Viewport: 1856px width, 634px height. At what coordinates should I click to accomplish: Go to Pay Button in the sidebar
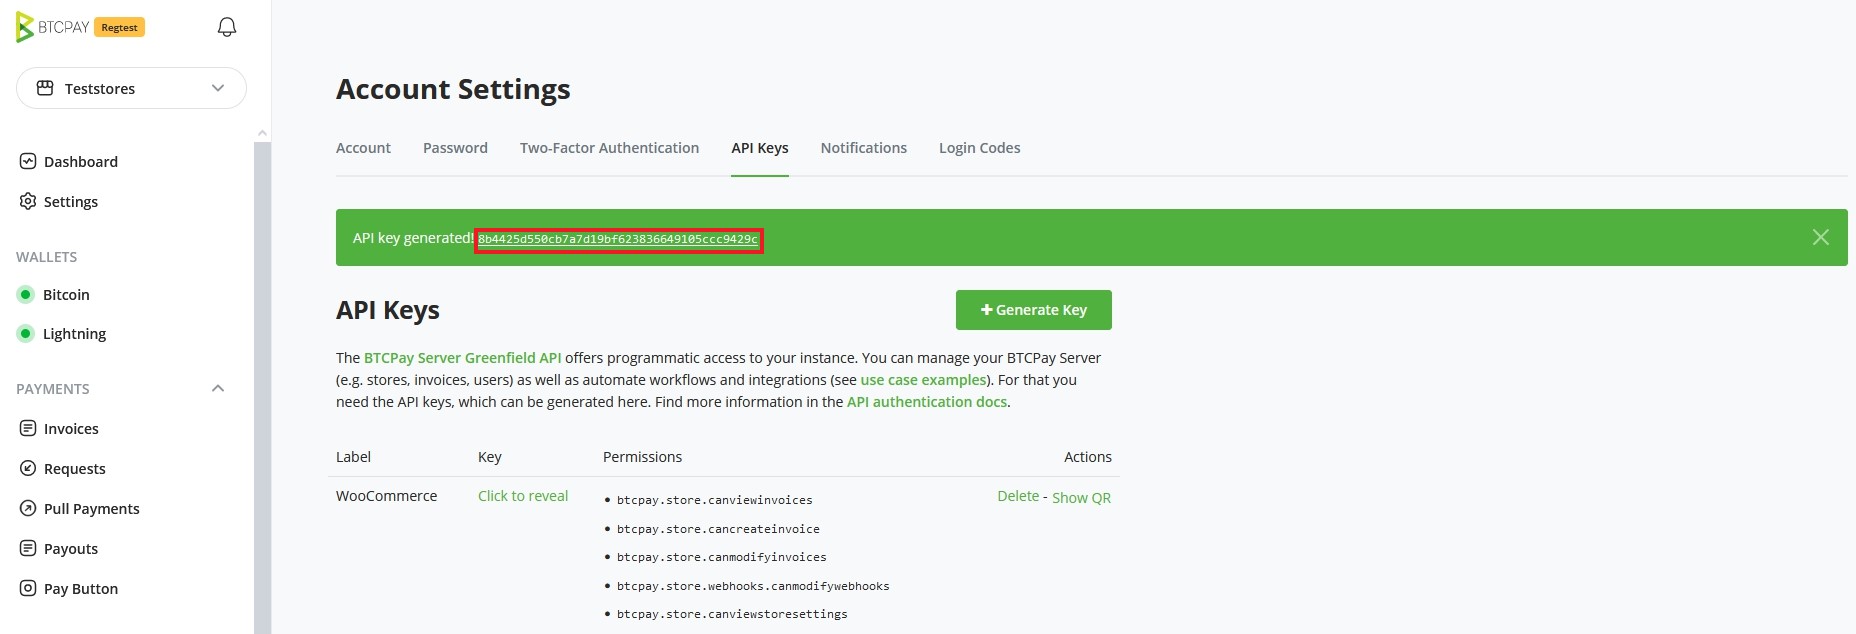81,588
